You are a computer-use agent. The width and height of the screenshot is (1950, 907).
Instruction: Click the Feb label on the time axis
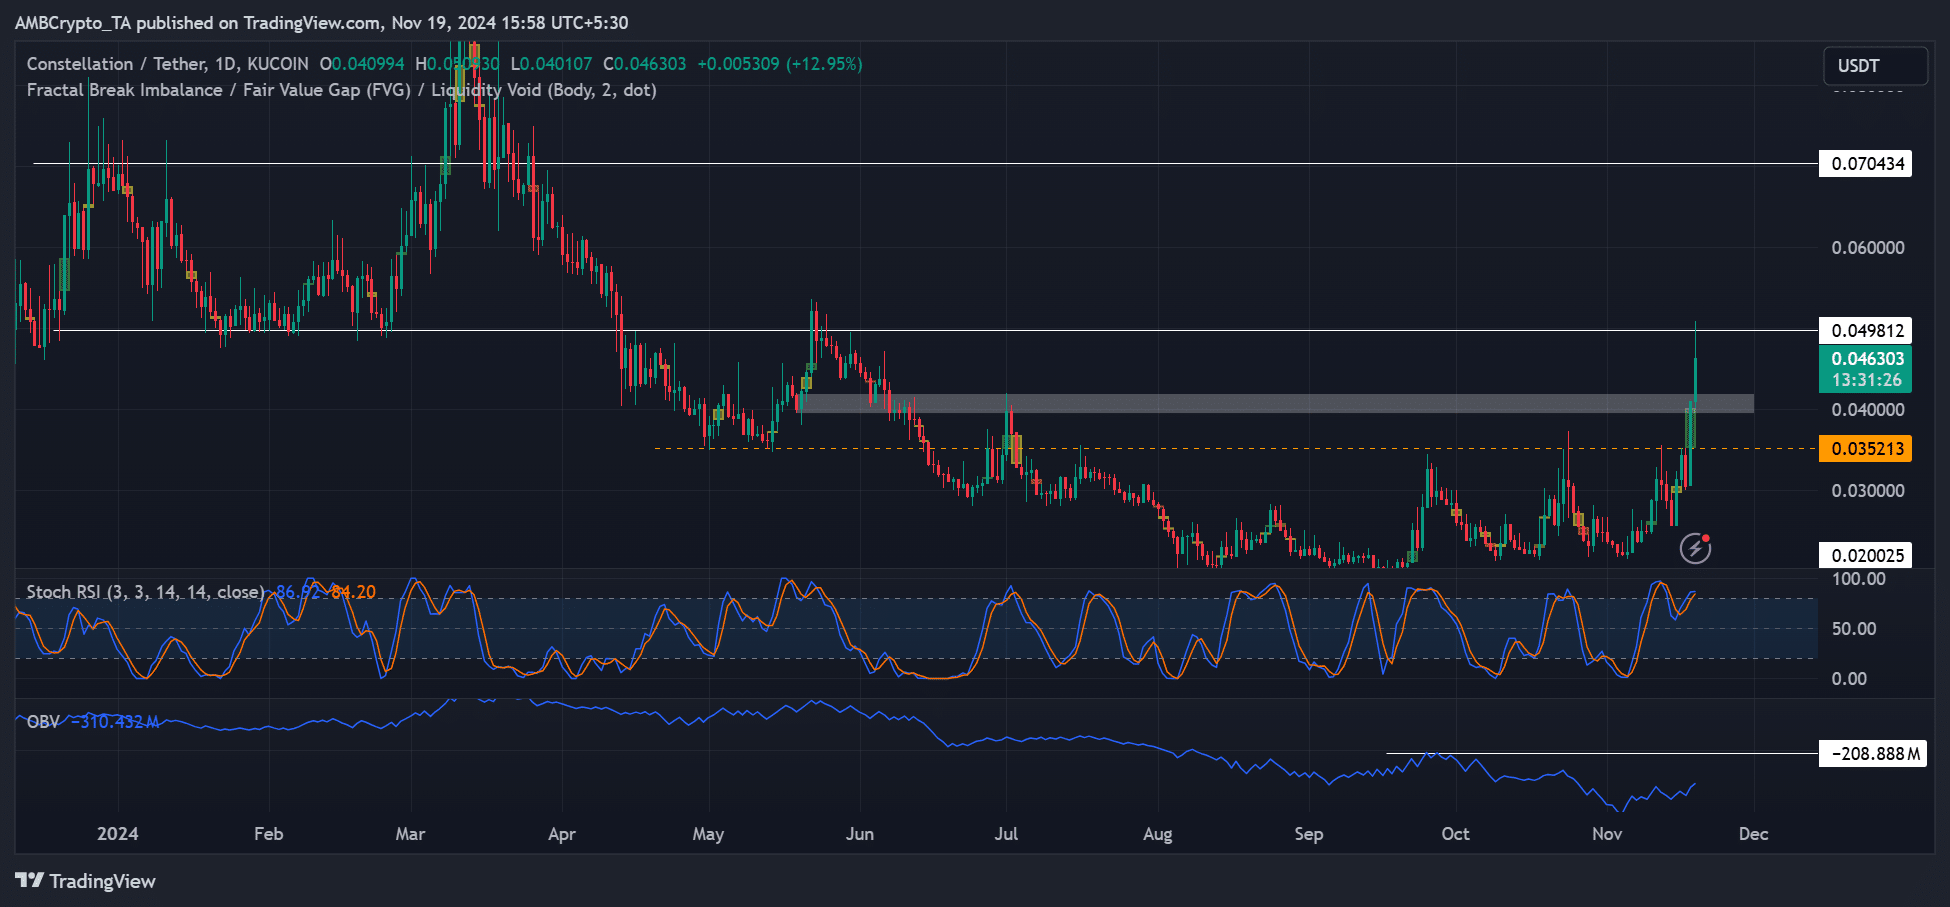pos(269,834)
